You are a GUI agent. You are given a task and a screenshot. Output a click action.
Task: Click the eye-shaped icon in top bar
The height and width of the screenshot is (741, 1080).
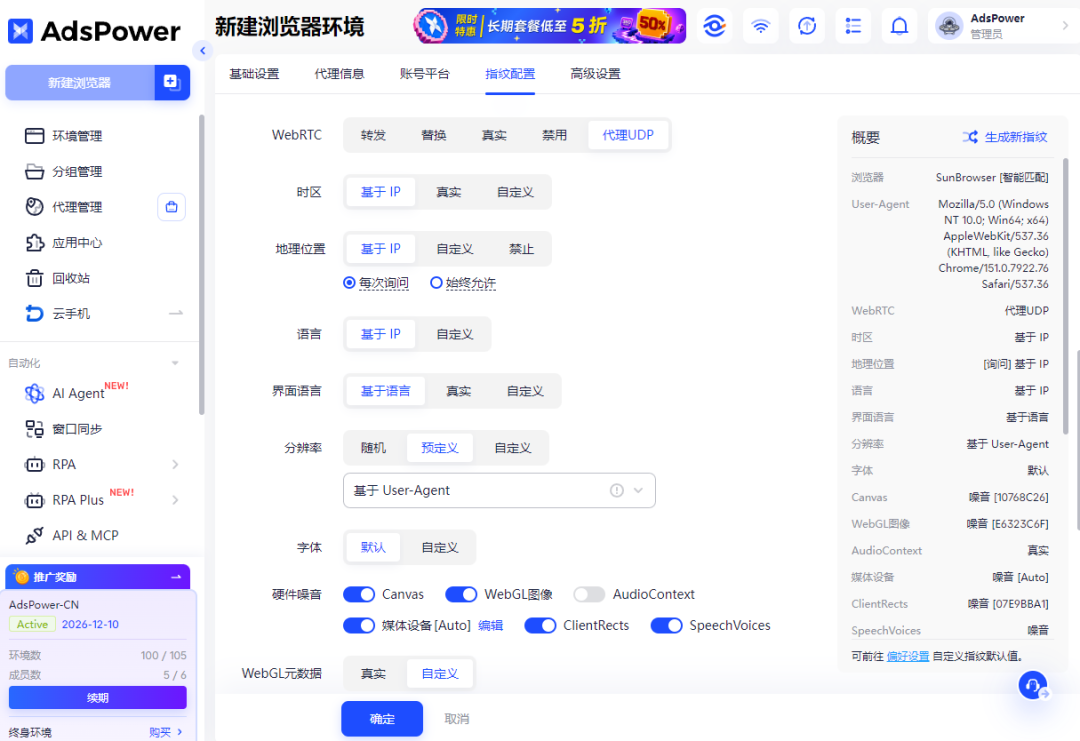tap(714, 26)
